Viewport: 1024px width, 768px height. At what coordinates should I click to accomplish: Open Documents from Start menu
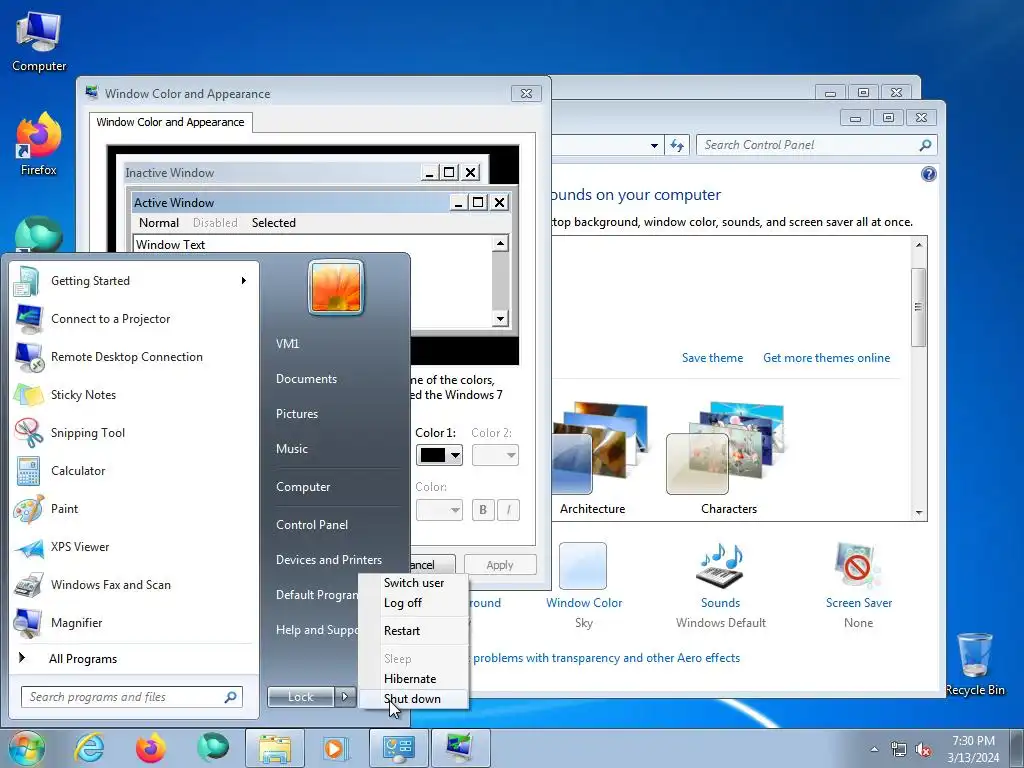coord(306,379)
